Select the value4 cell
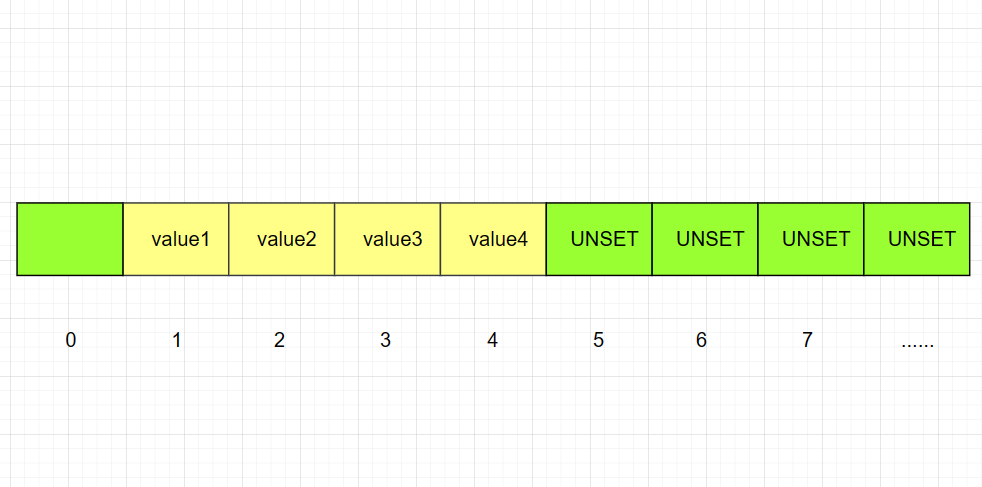 click(x=494, y=238)
